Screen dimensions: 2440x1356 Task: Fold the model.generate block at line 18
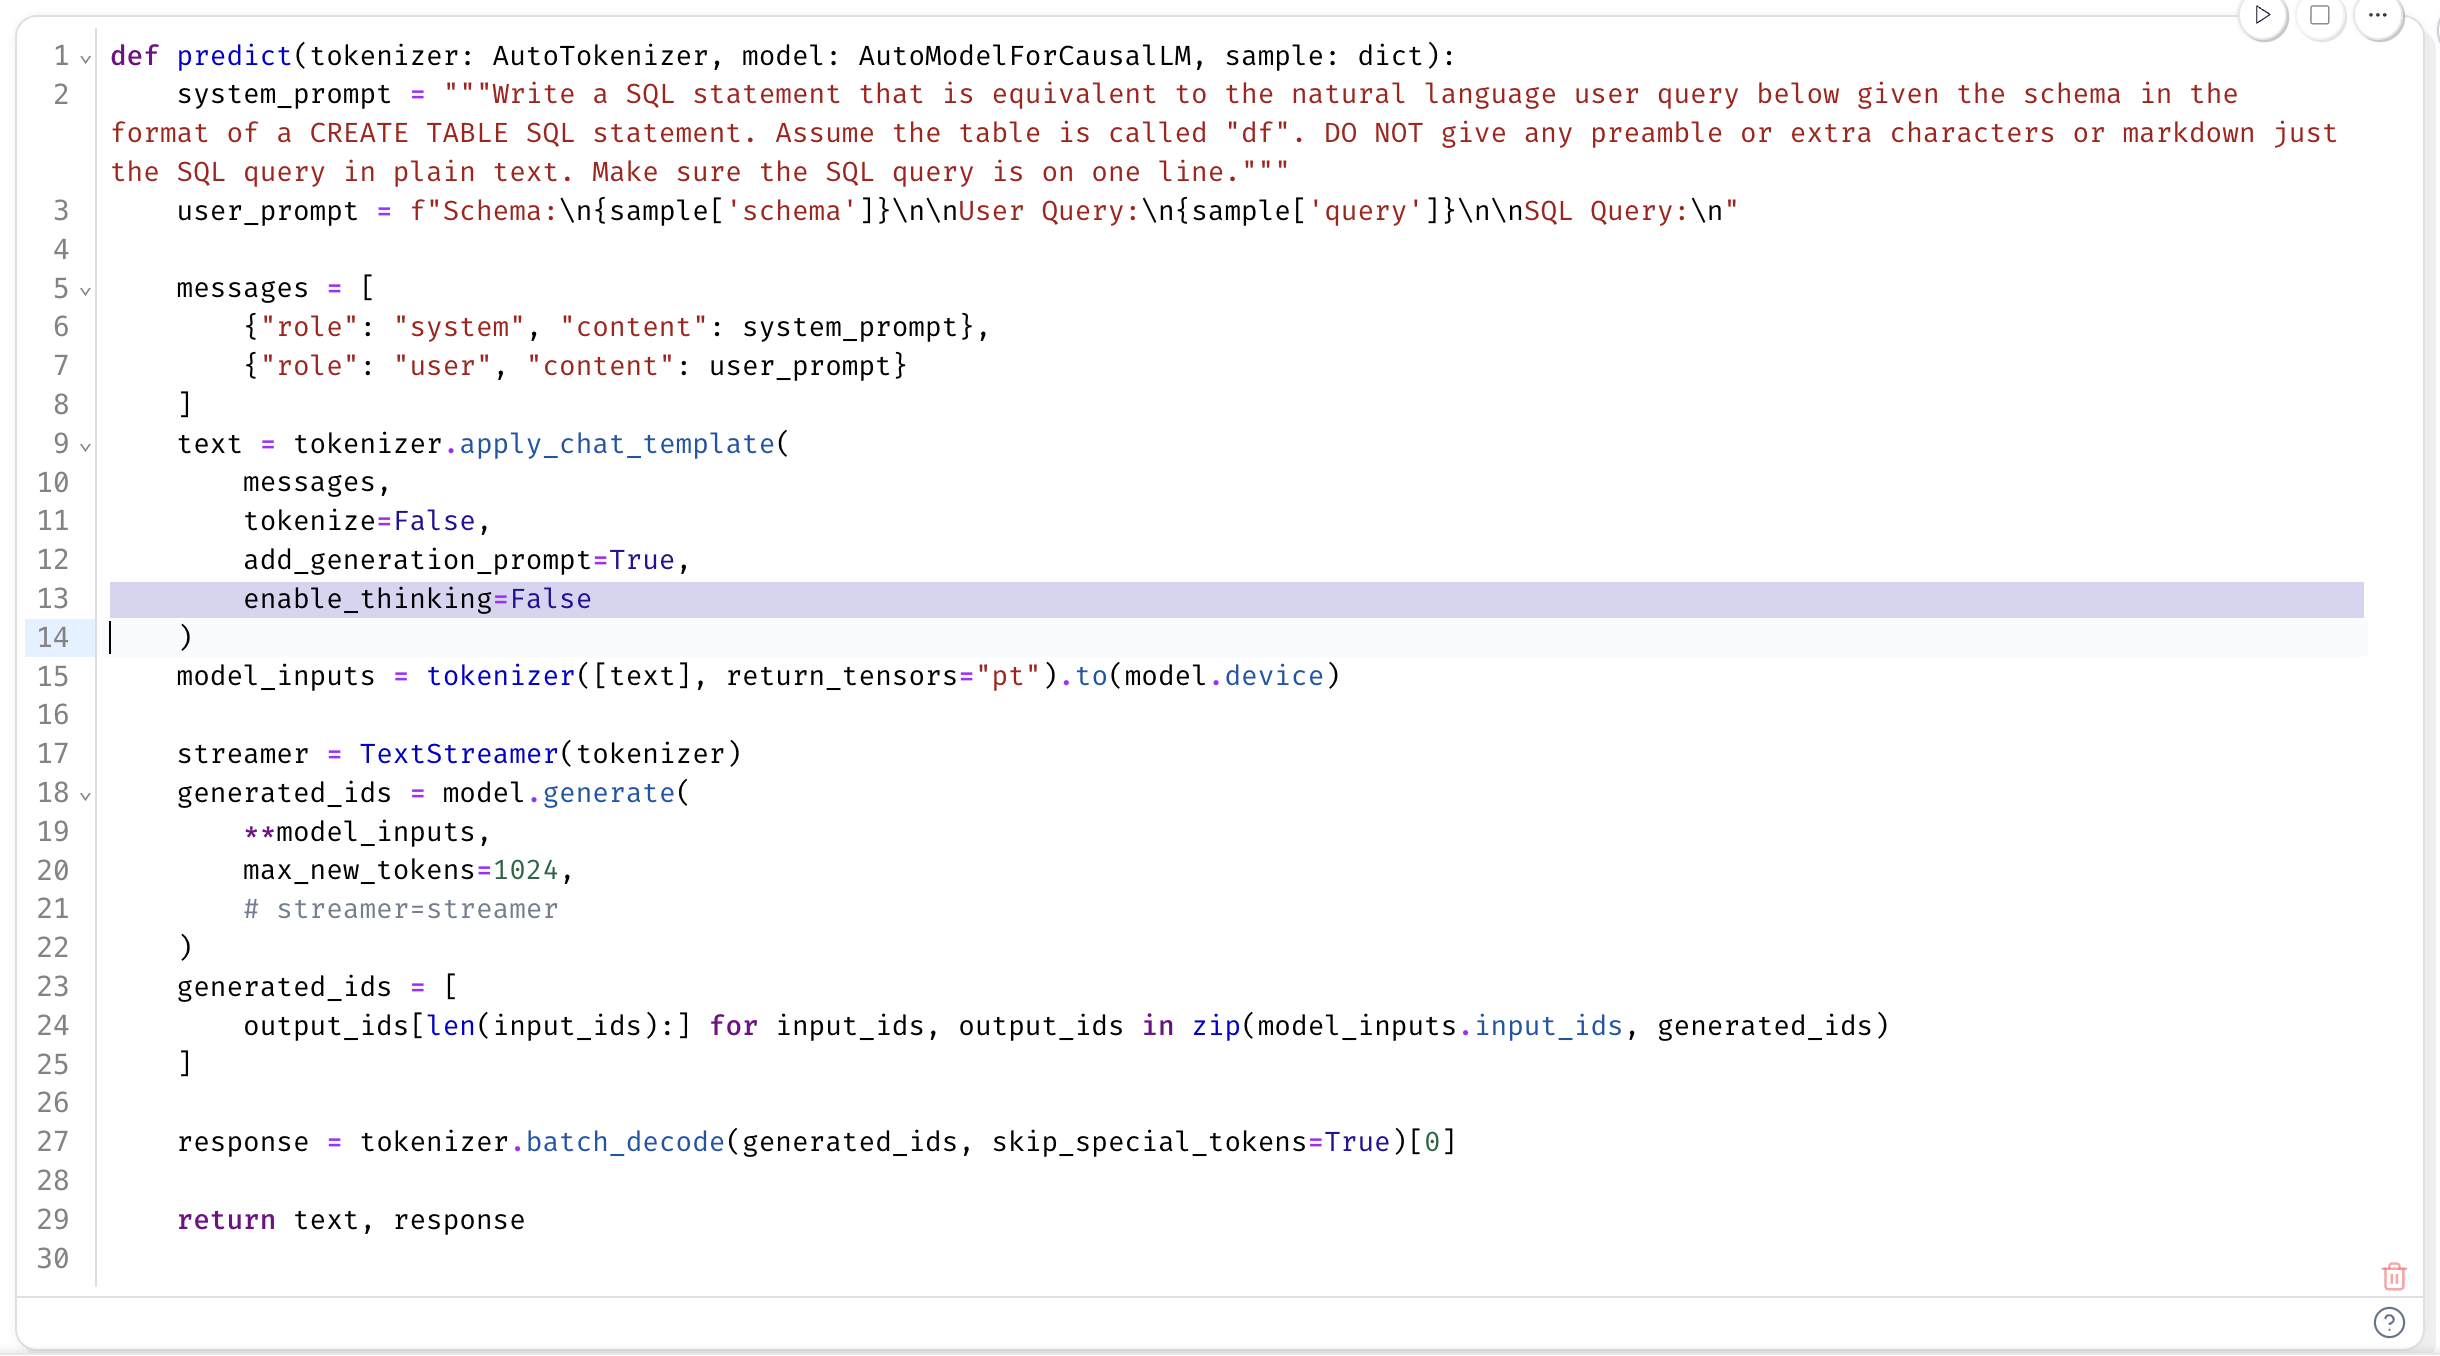(85, 796)
